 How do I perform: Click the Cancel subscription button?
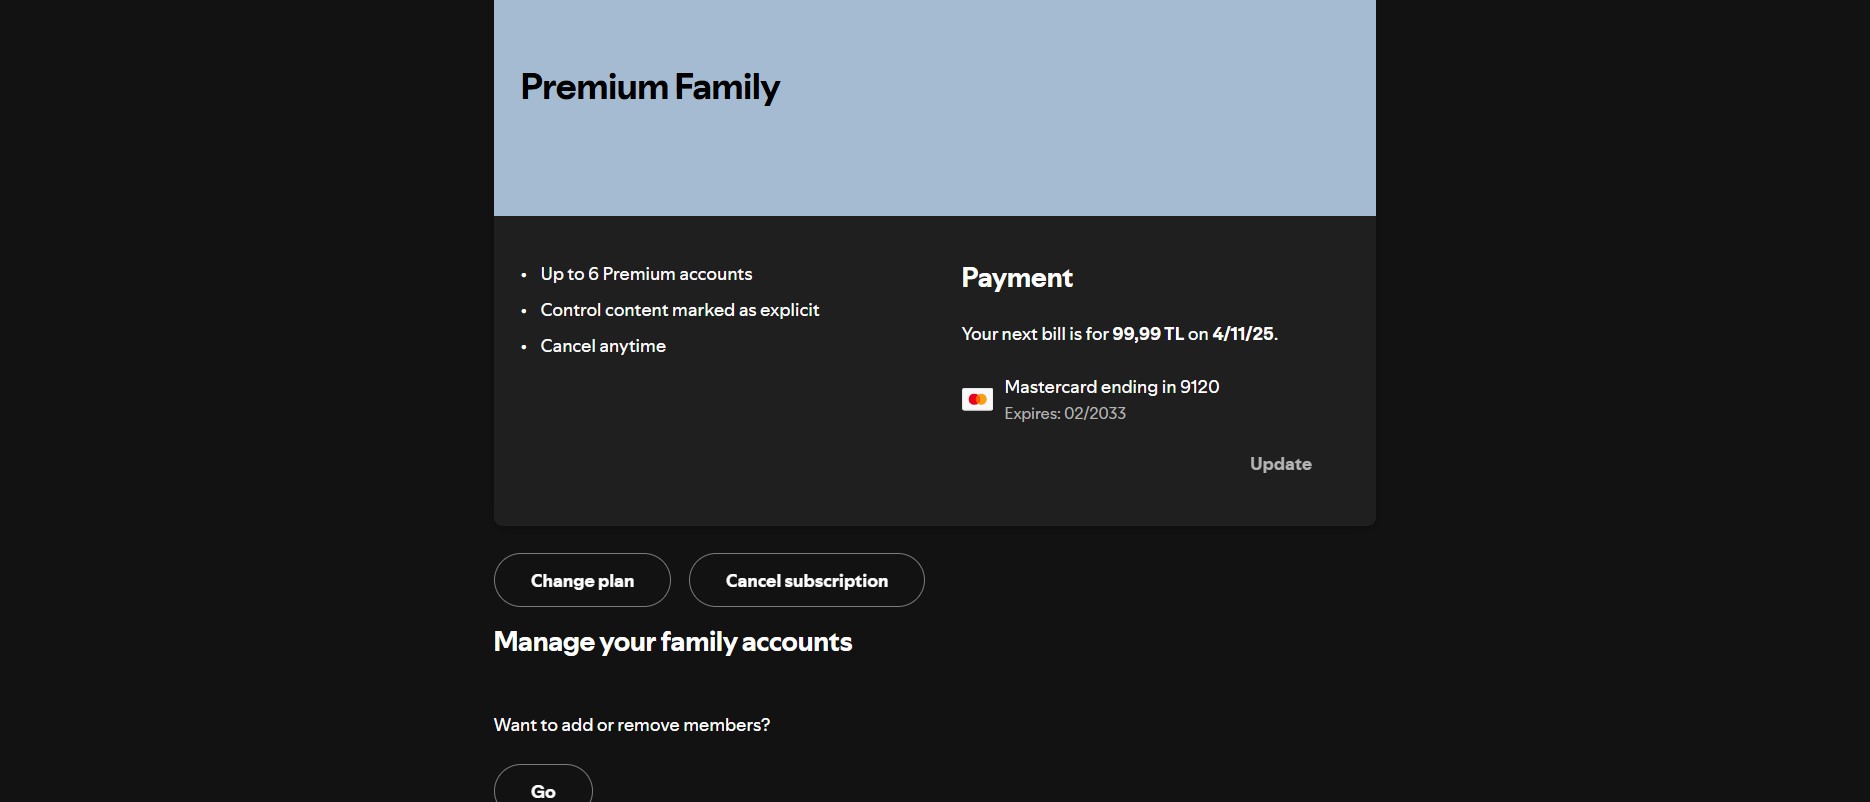(807, 580)
